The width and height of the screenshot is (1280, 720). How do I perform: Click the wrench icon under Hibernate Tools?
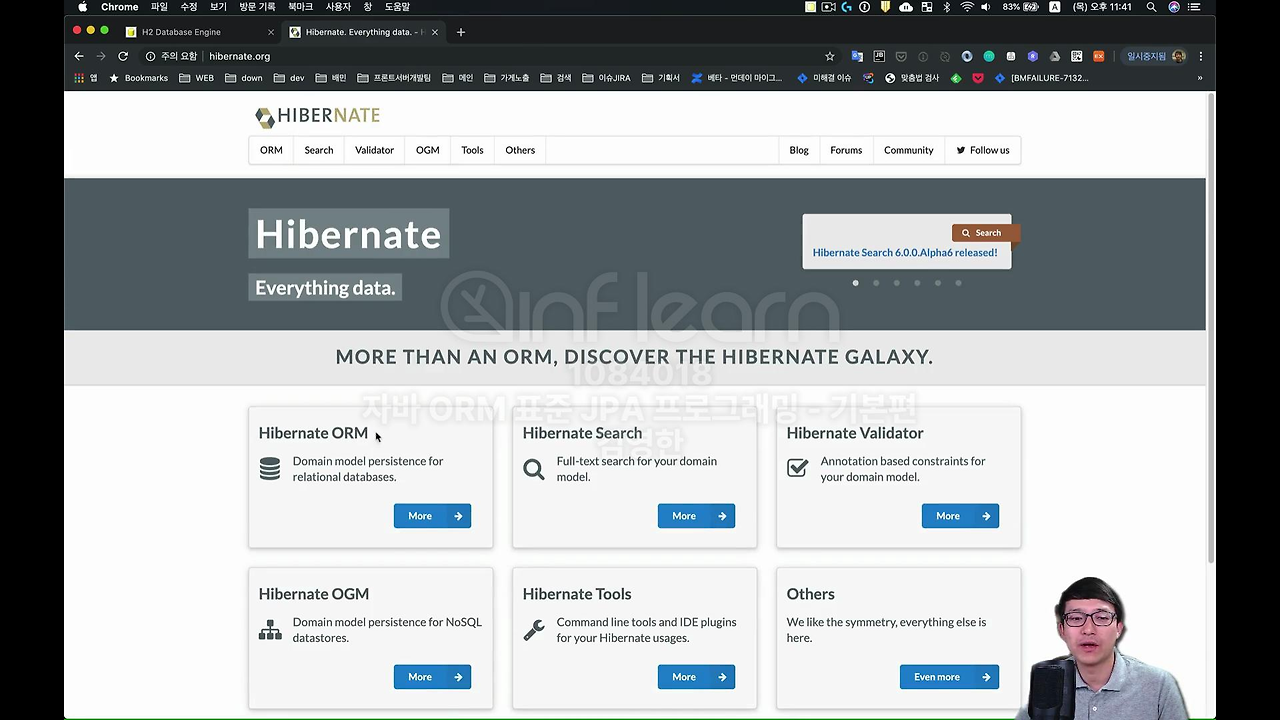tap(534, 630)
